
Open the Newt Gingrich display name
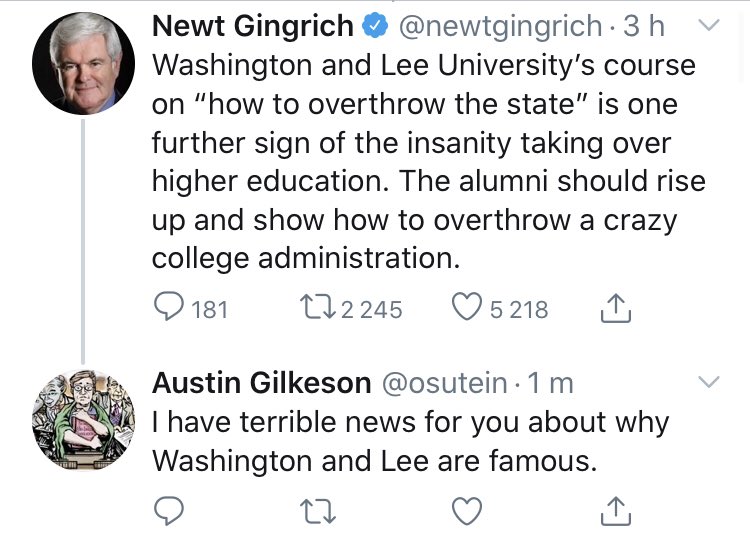point(253,25)
